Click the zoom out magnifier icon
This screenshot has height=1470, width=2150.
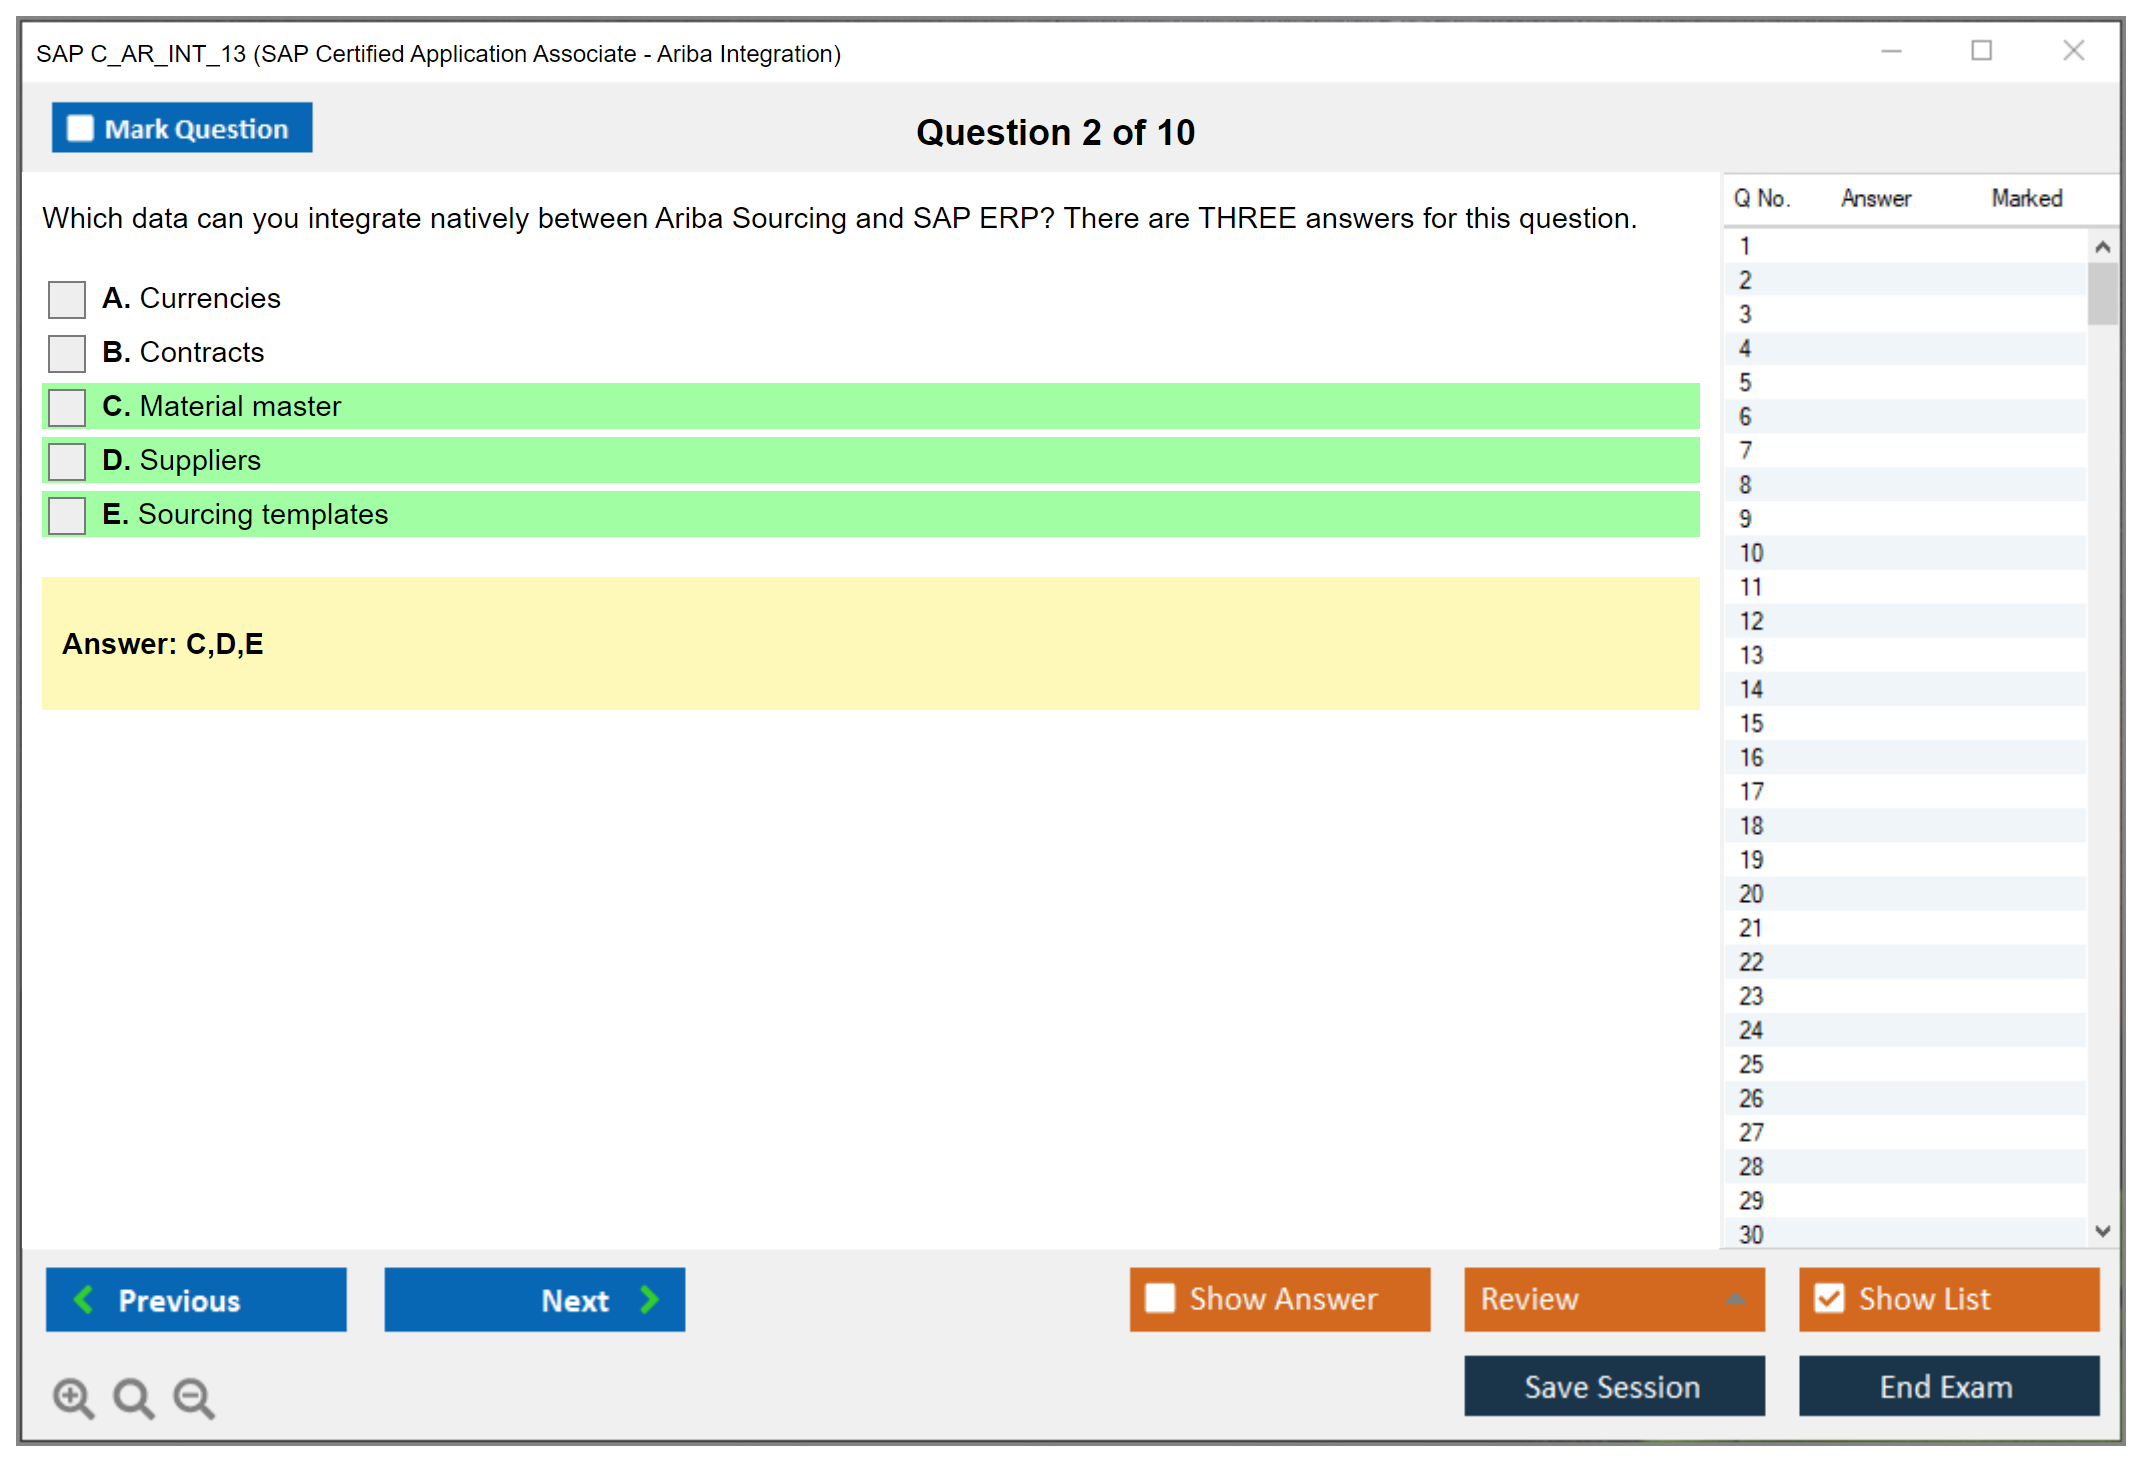point(193,1397)
